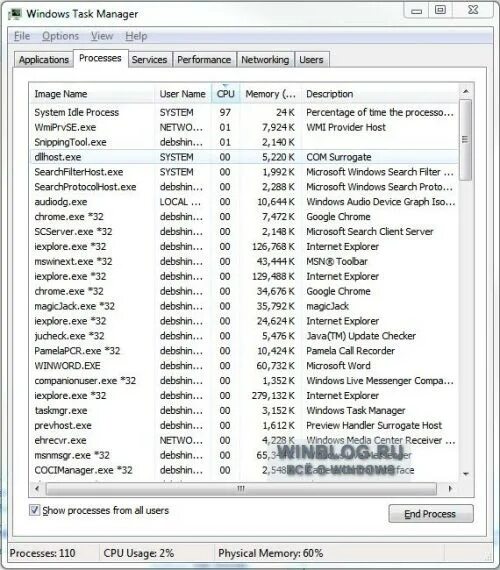Image resolution: width=500 pixels, height=570 pixels.
Task: Click the vertical scrollbar thumb
Action: click(465, 140)
